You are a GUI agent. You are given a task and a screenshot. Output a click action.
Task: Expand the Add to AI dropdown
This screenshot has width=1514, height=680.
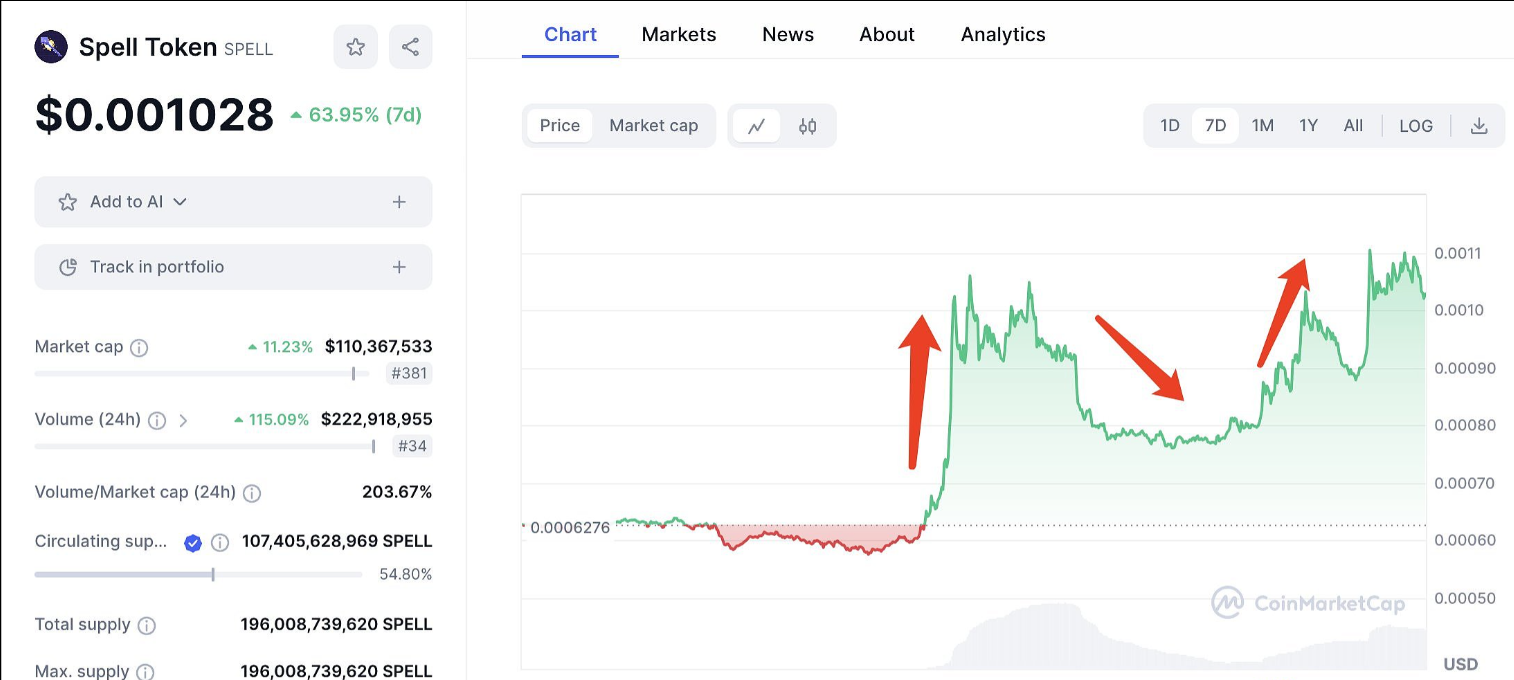(x=180, y=202)
